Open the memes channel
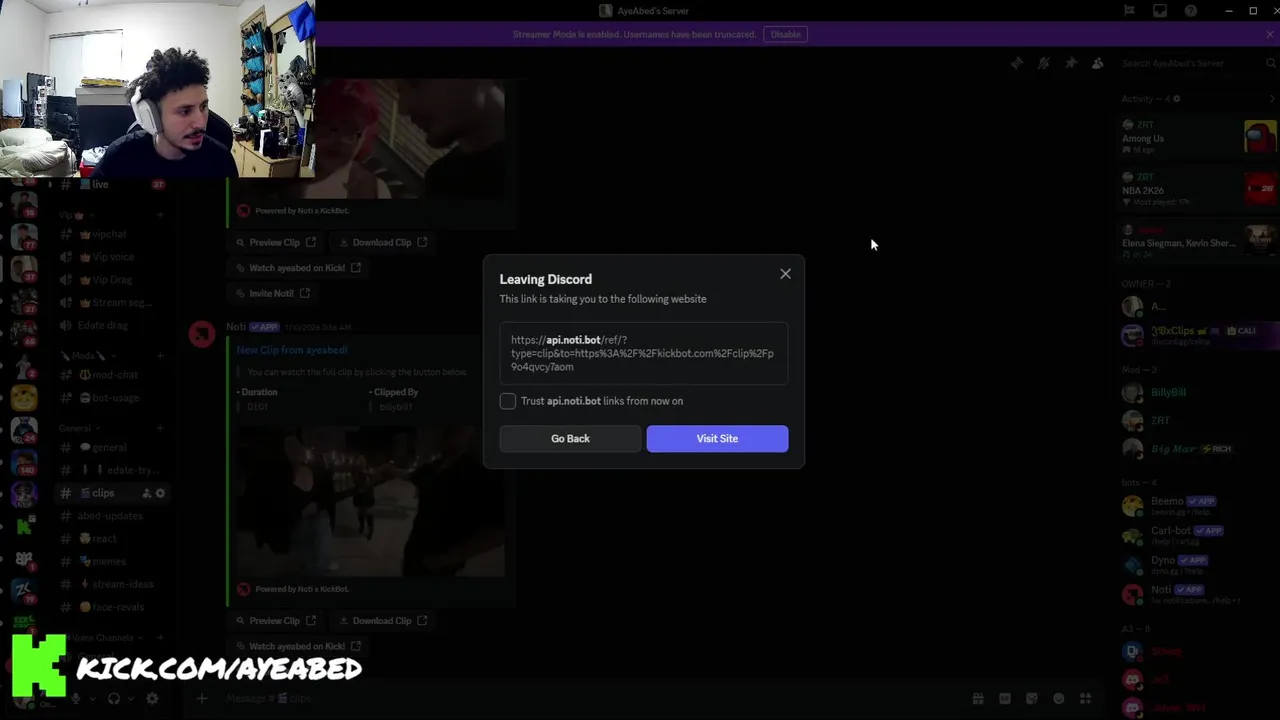The width and height of the screenshot is (1280, 720). (x=110, y=561)
